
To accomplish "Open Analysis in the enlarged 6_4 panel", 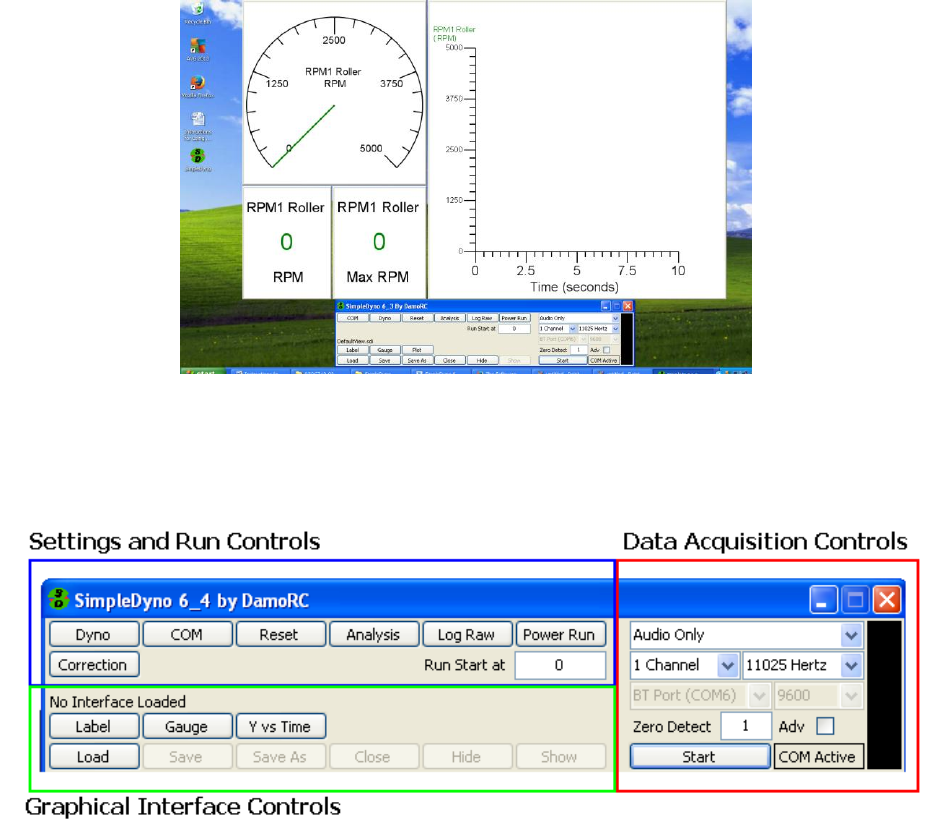I will click(374, 635).
